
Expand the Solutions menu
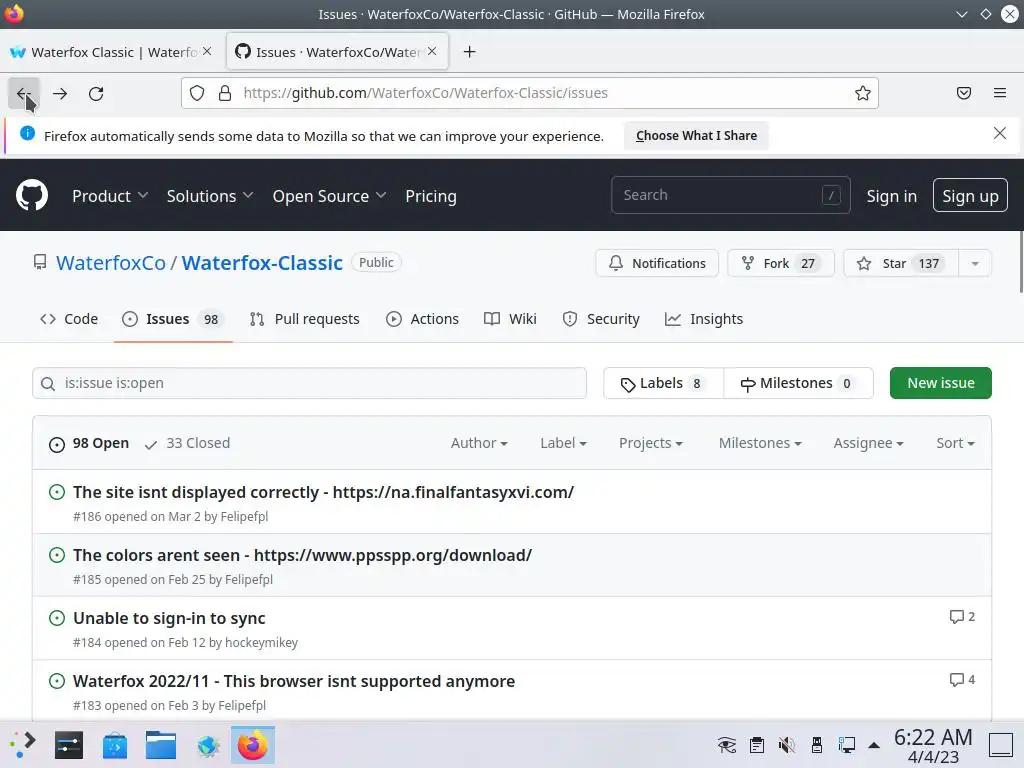point(210,196)
